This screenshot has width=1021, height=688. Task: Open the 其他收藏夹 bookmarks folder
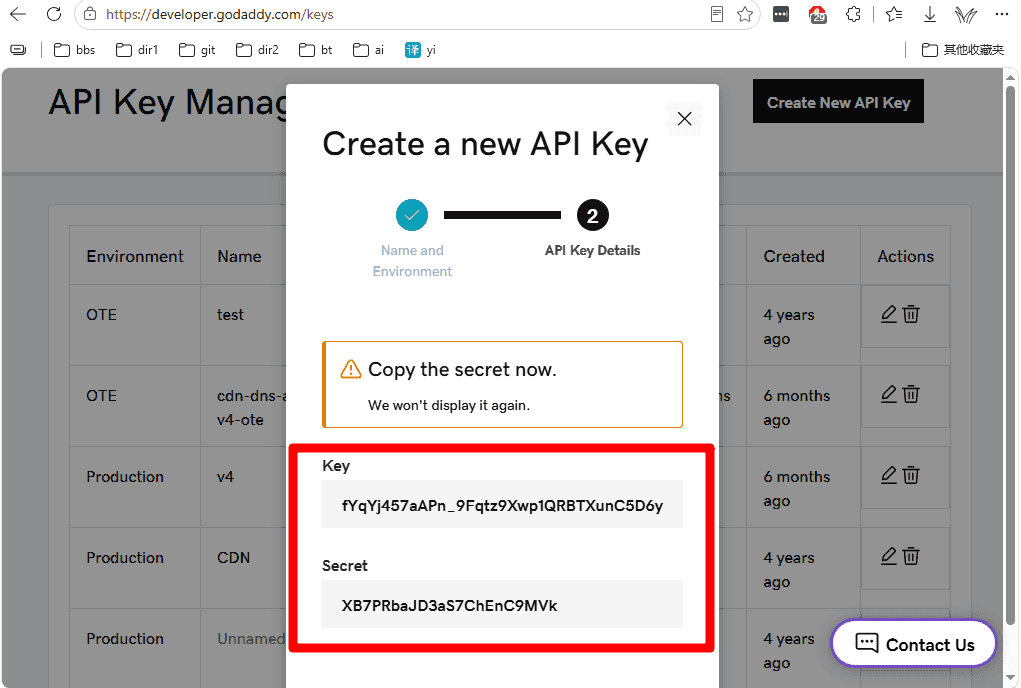[x=963, y=49]
